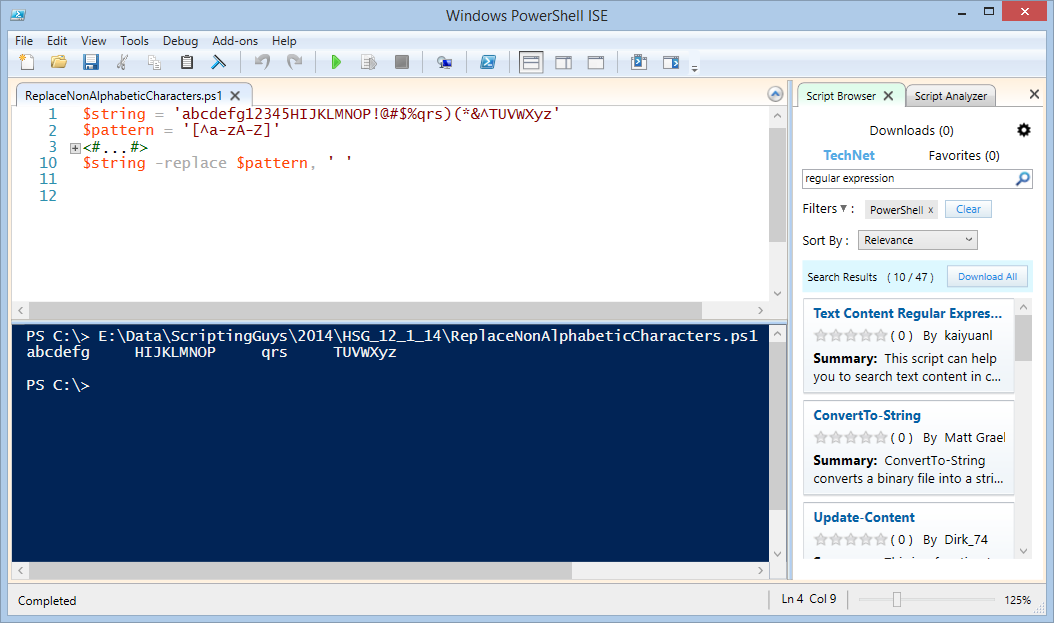Image resolution: width=1054 pixels, height=623 pixels.
Task: Launch PowerShell.exe console from toolbar
Action: (x=488, y=63)
